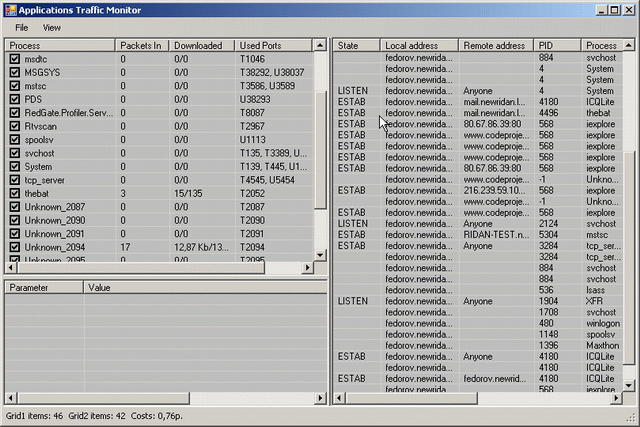Sort by Local address column header

point(419,45)
